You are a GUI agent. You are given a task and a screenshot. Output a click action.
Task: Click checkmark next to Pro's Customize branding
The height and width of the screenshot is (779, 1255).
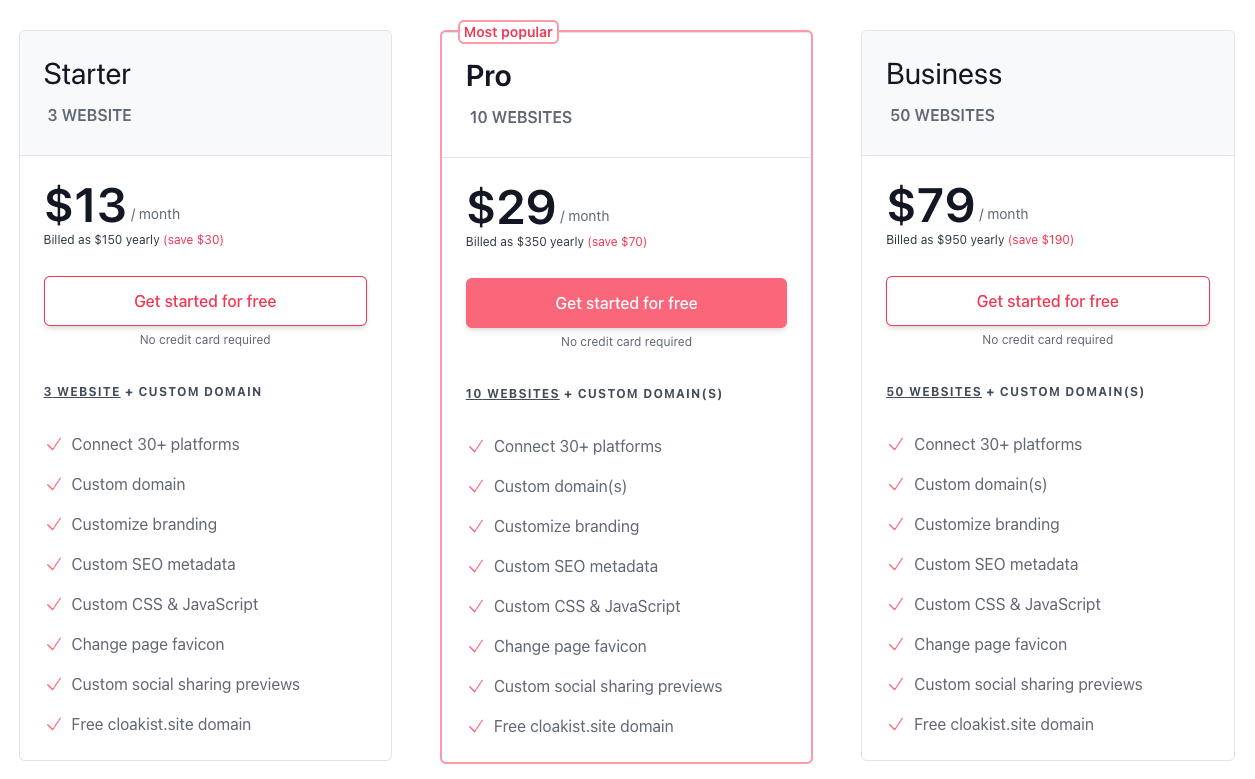(x=476, y=527)
